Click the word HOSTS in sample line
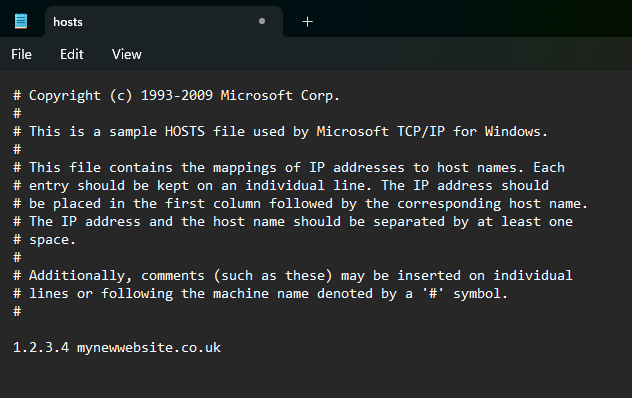The width and height of the screenshot is (632, 398). click(185, 131)
